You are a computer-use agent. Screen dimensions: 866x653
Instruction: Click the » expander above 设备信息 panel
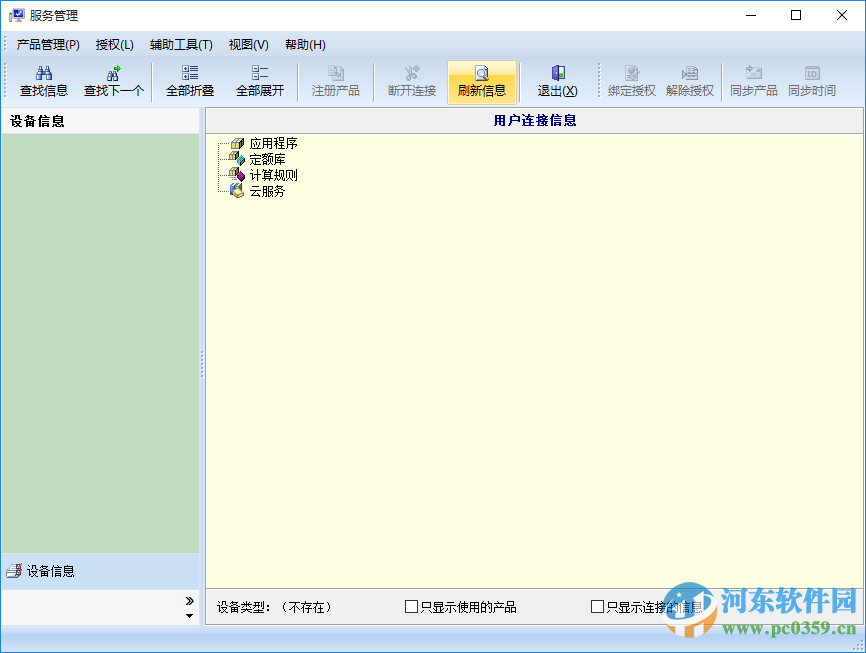188,600
